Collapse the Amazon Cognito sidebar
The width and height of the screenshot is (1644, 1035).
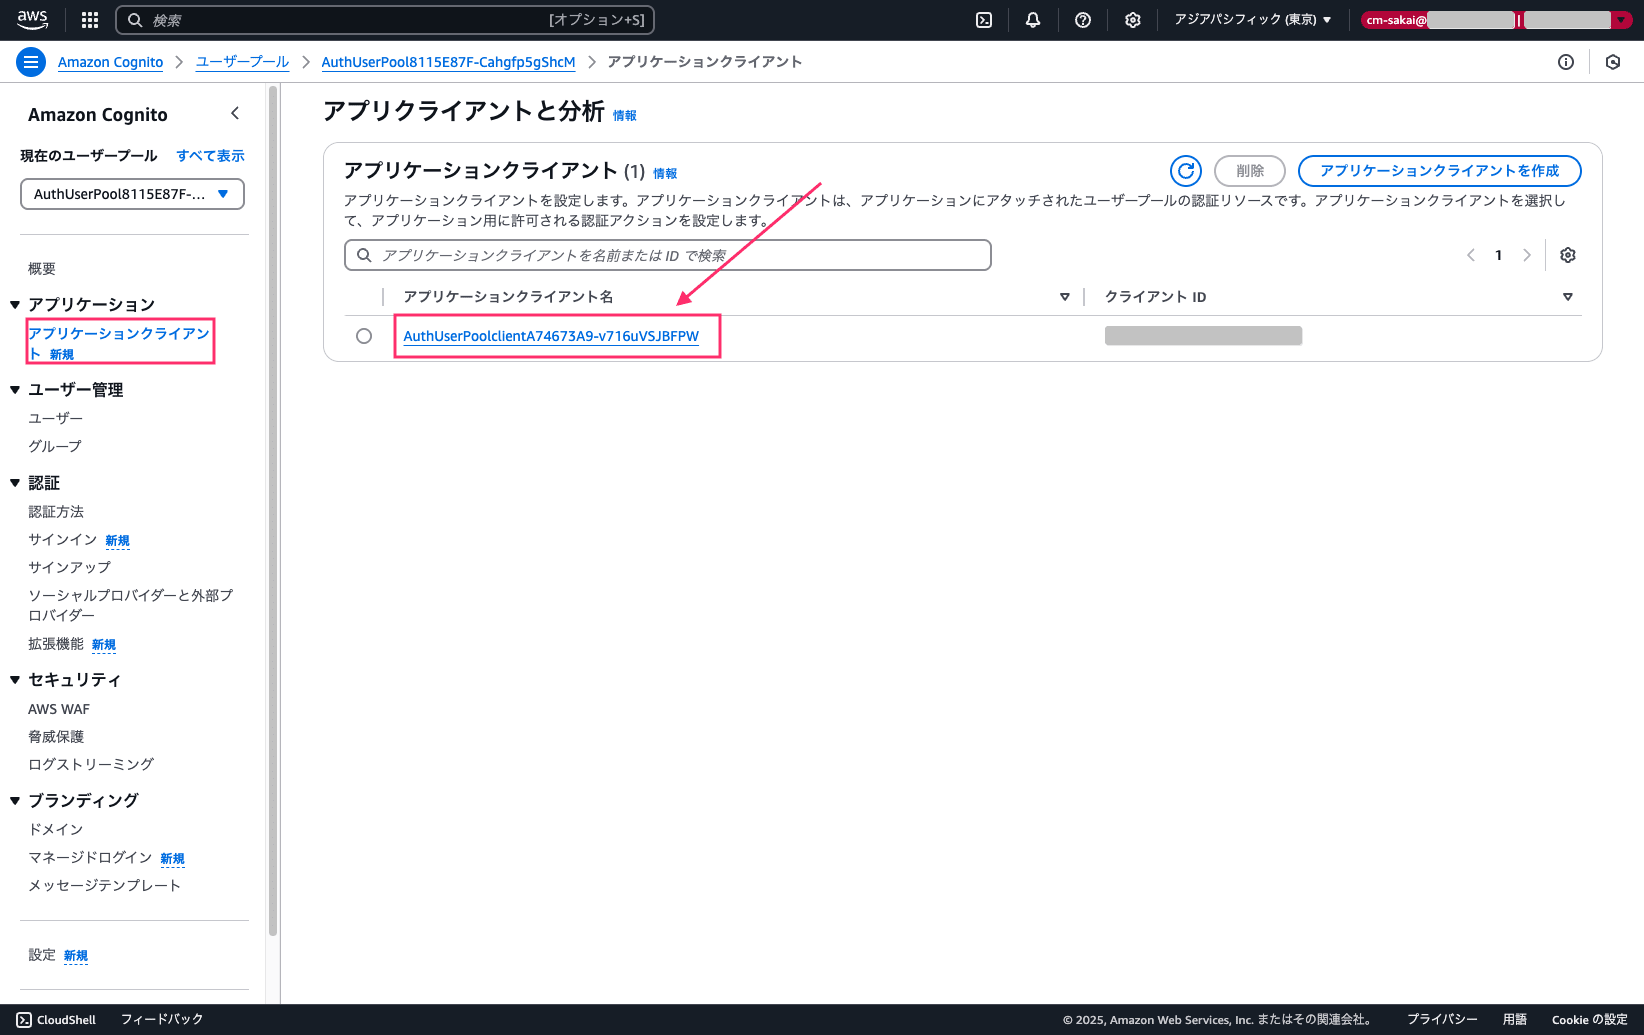pyautogui.click(x=235, y=114)
